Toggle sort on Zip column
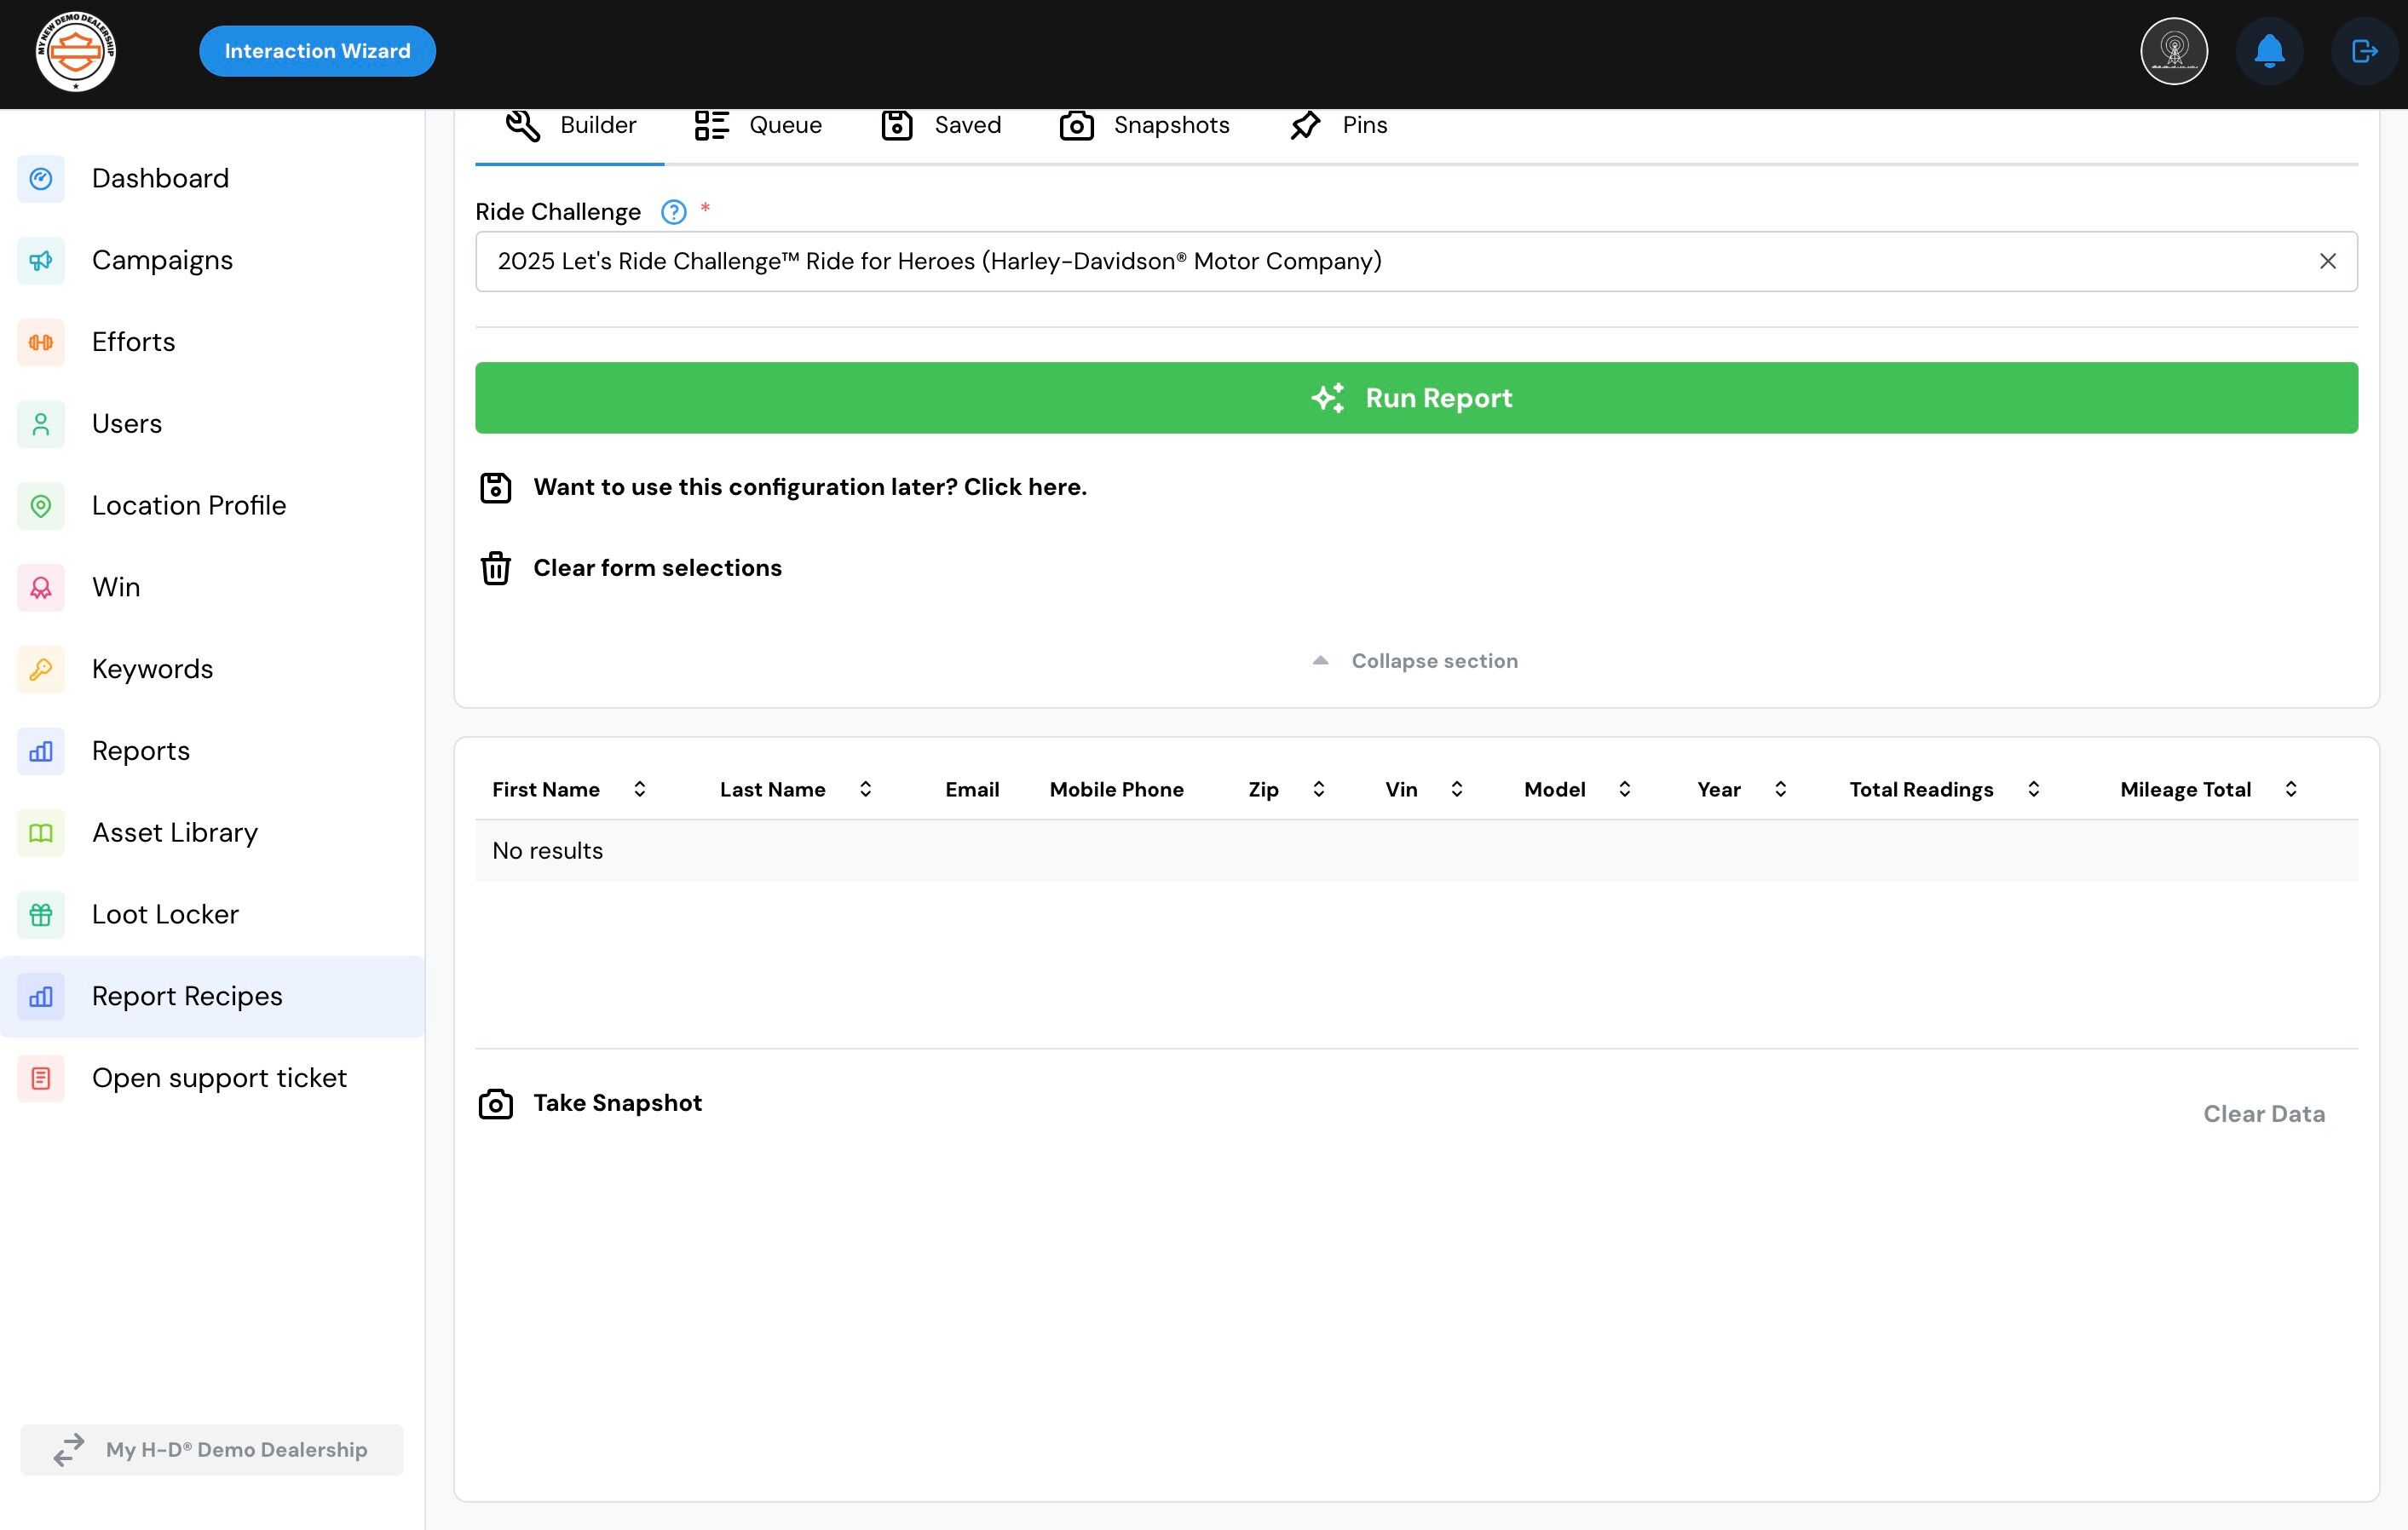This screenshot has width=2408, height=1530. tap(1318, 789)
